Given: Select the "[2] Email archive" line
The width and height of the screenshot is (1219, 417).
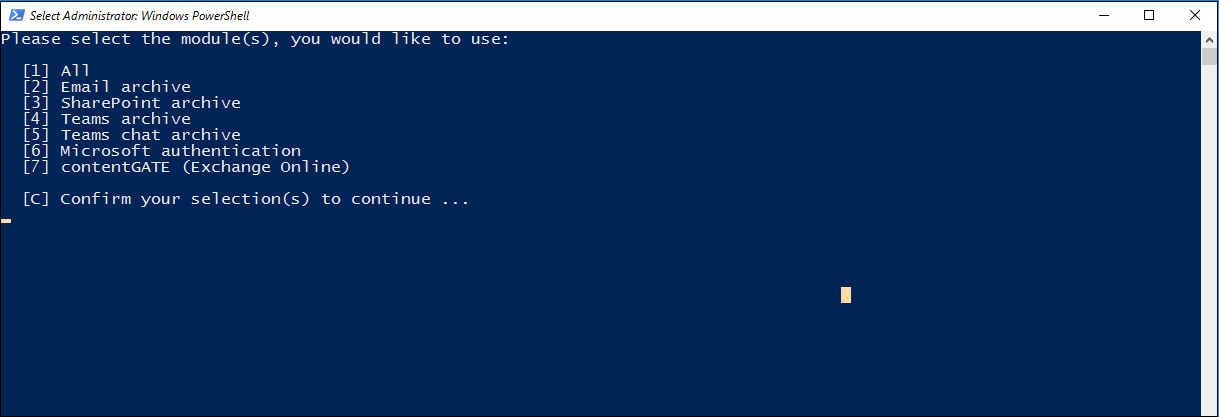Looking at the screenshot, I should pos(106,87).
